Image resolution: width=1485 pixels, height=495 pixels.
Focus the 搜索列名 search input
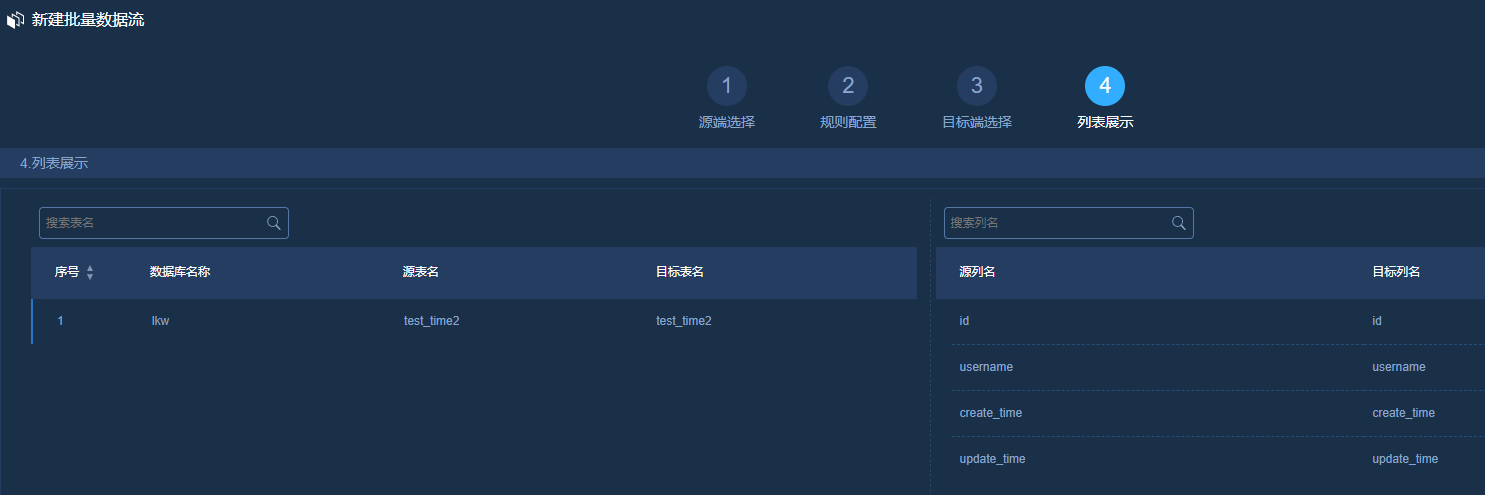[x=1057, y=223]
